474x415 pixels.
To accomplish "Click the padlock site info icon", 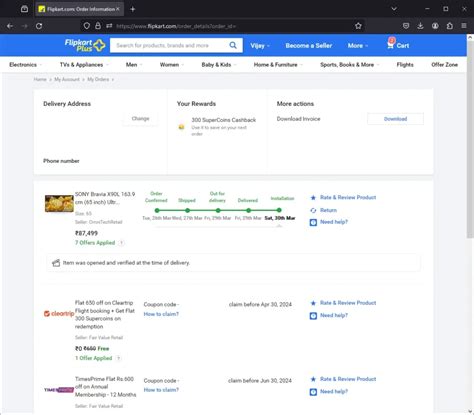I will [x=98, y=26].
